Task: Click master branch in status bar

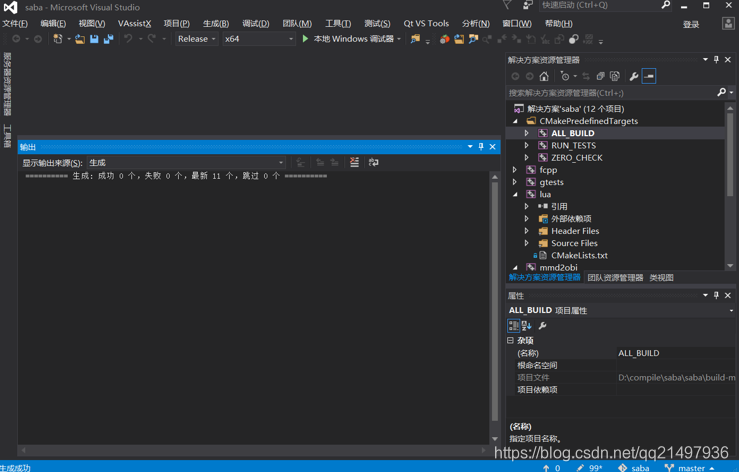Action: click(x=691, y=467)
